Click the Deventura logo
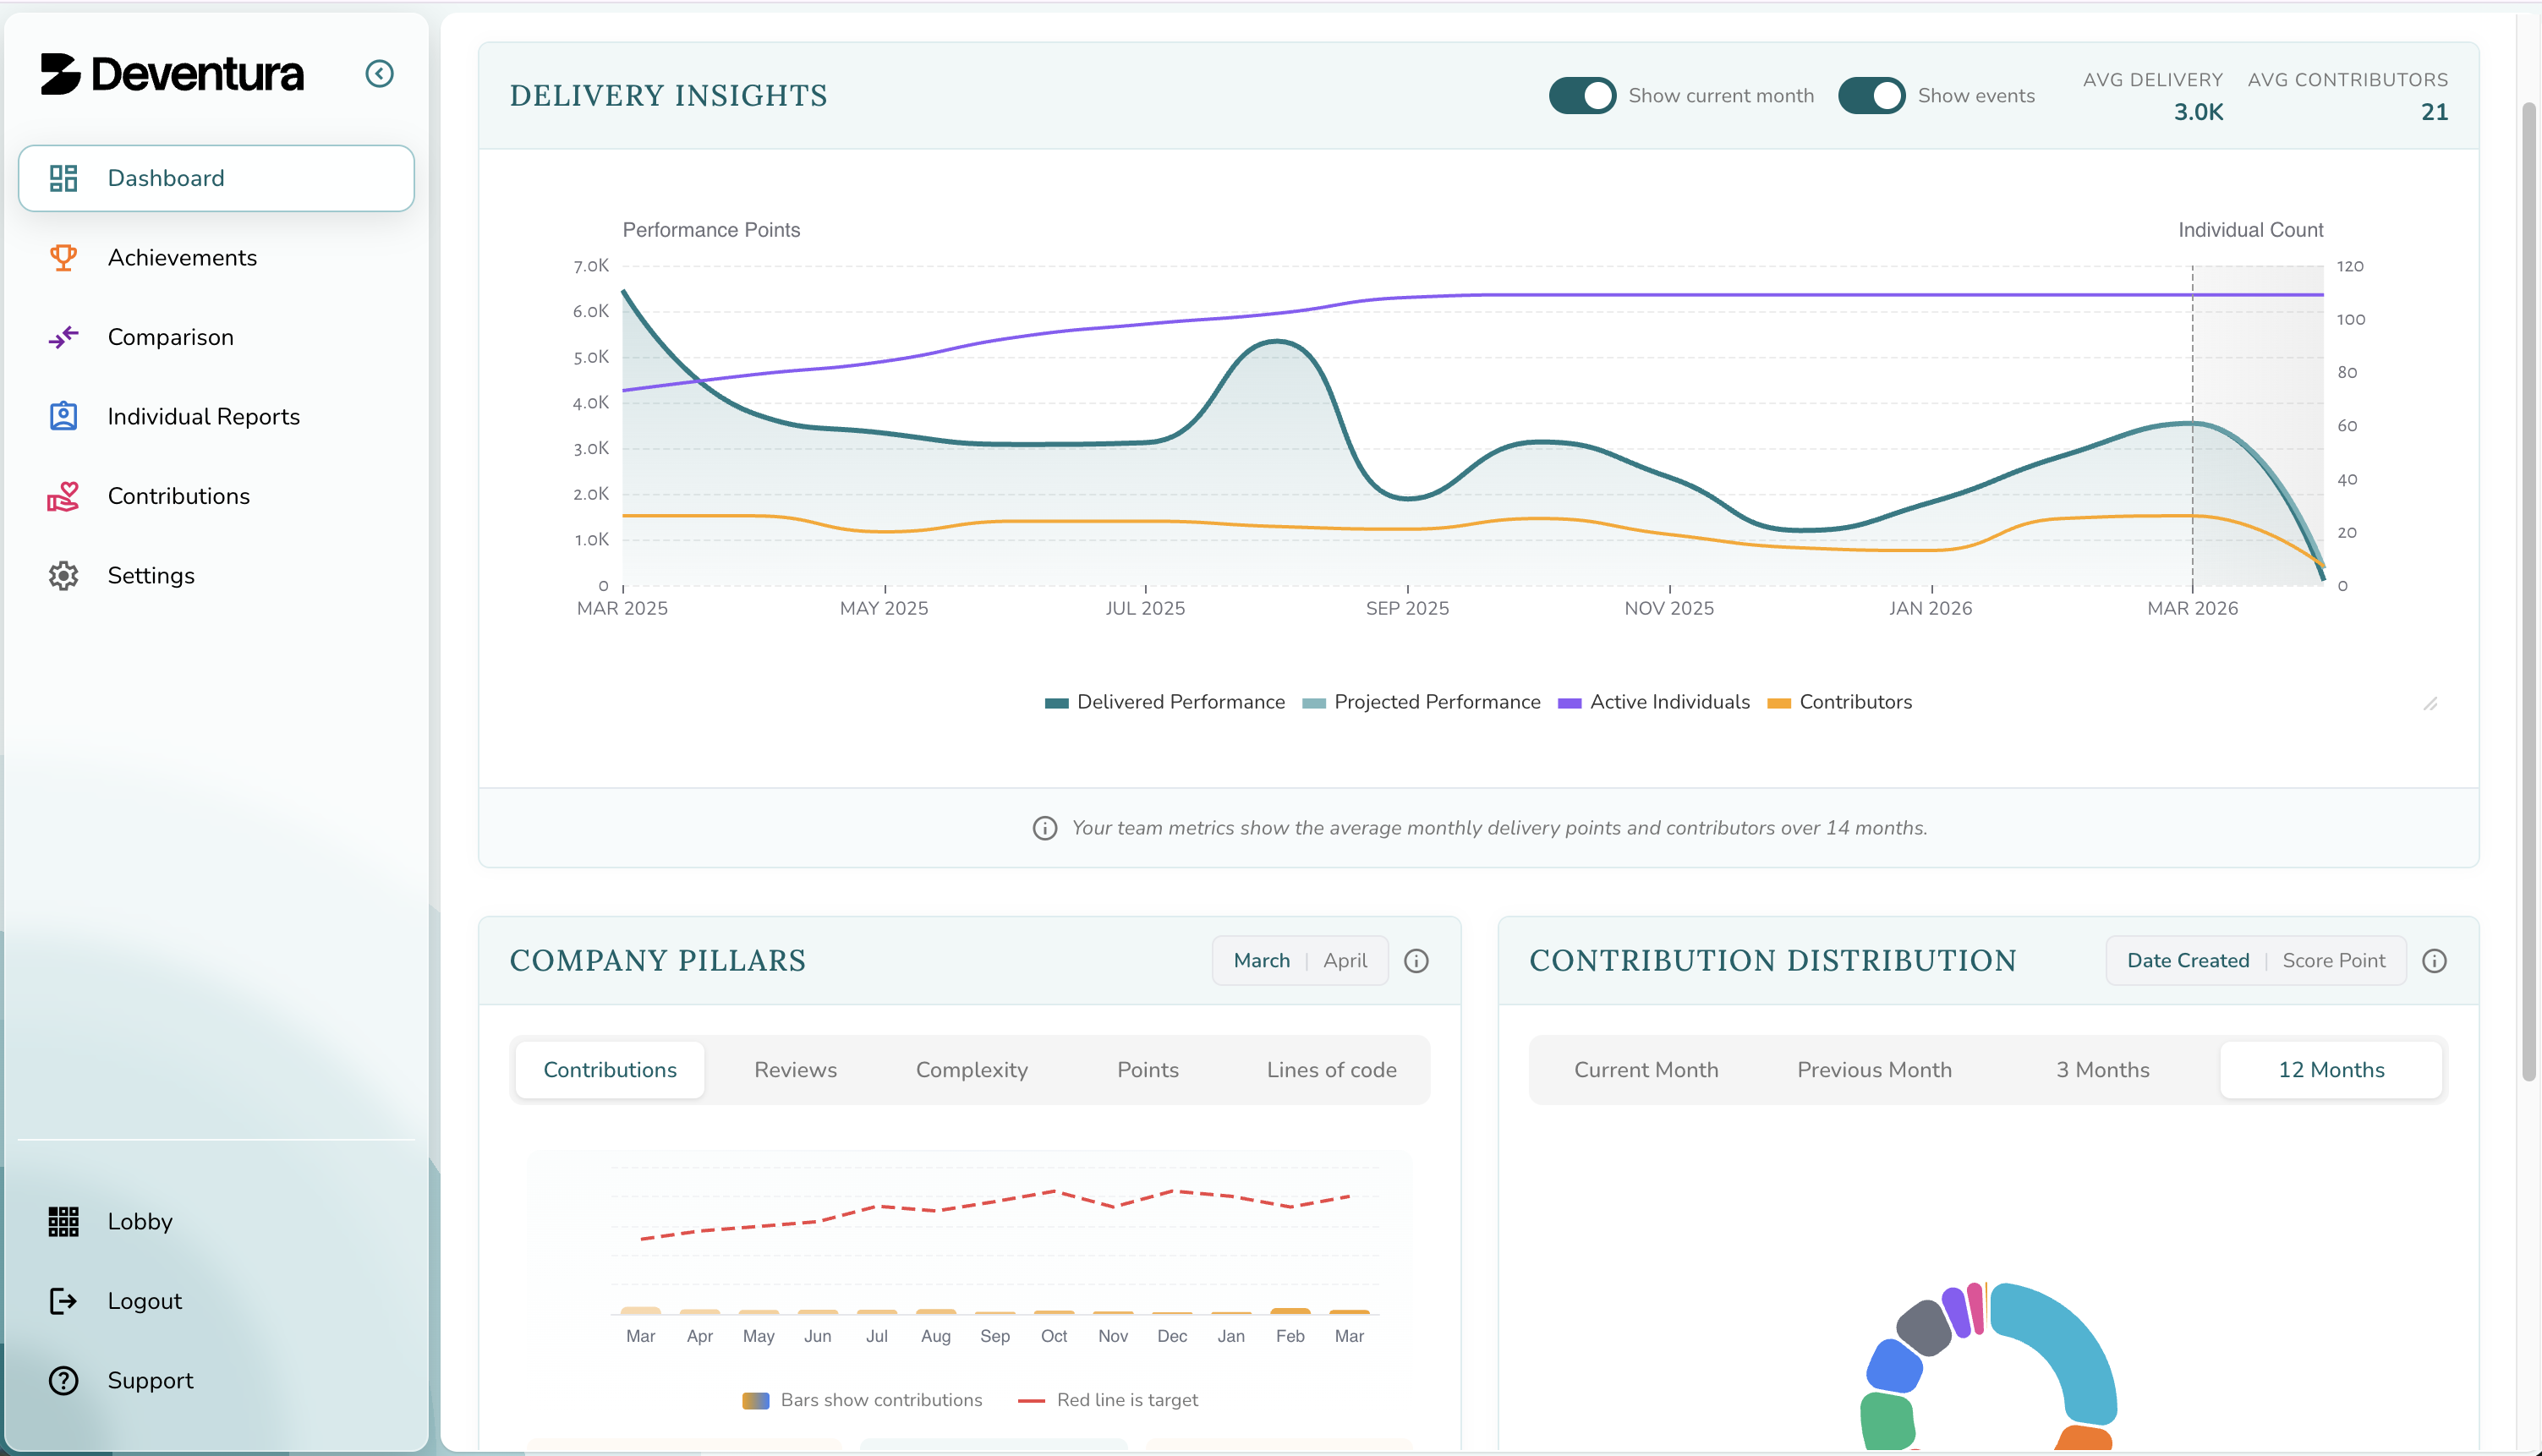 pyautogui.click(x=172, y=73)
